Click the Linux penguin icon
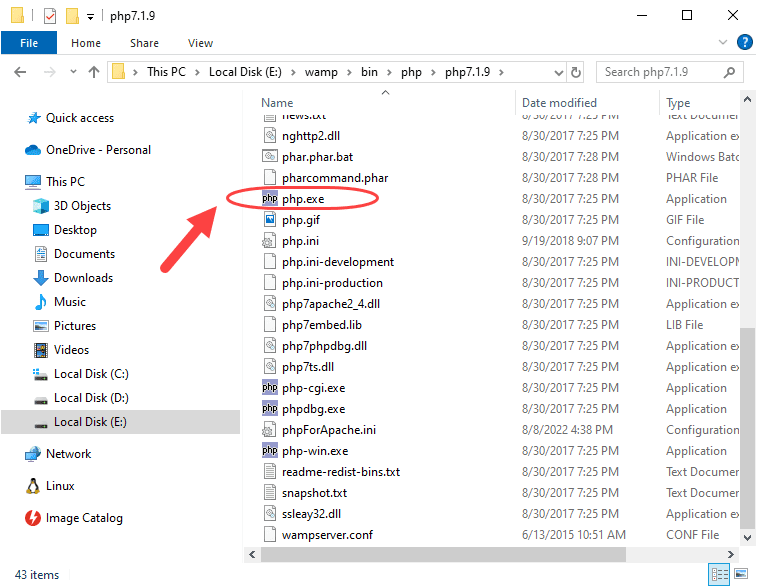757x587 pixels. [33, 486]
